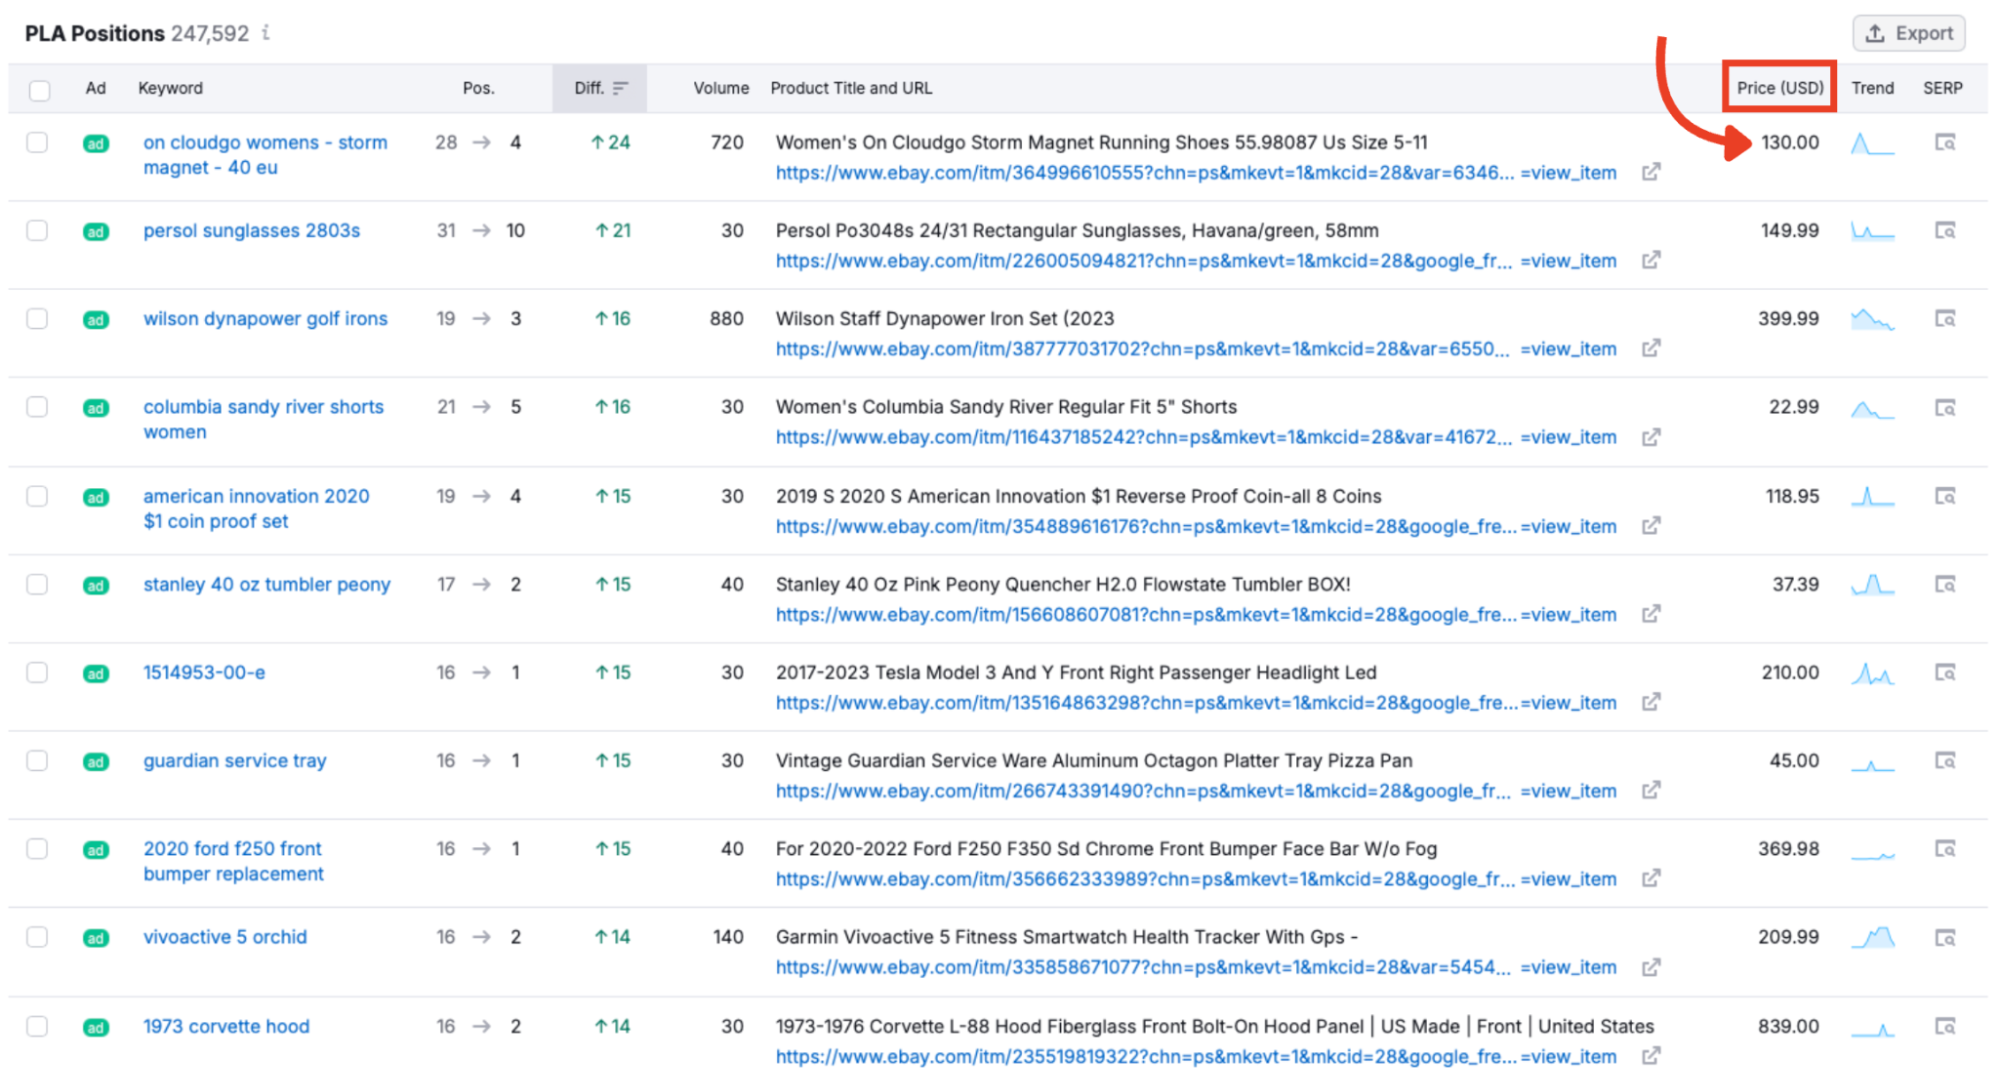
Task: Click the Product Title and URL header
Action: click(x=851, y=88)
